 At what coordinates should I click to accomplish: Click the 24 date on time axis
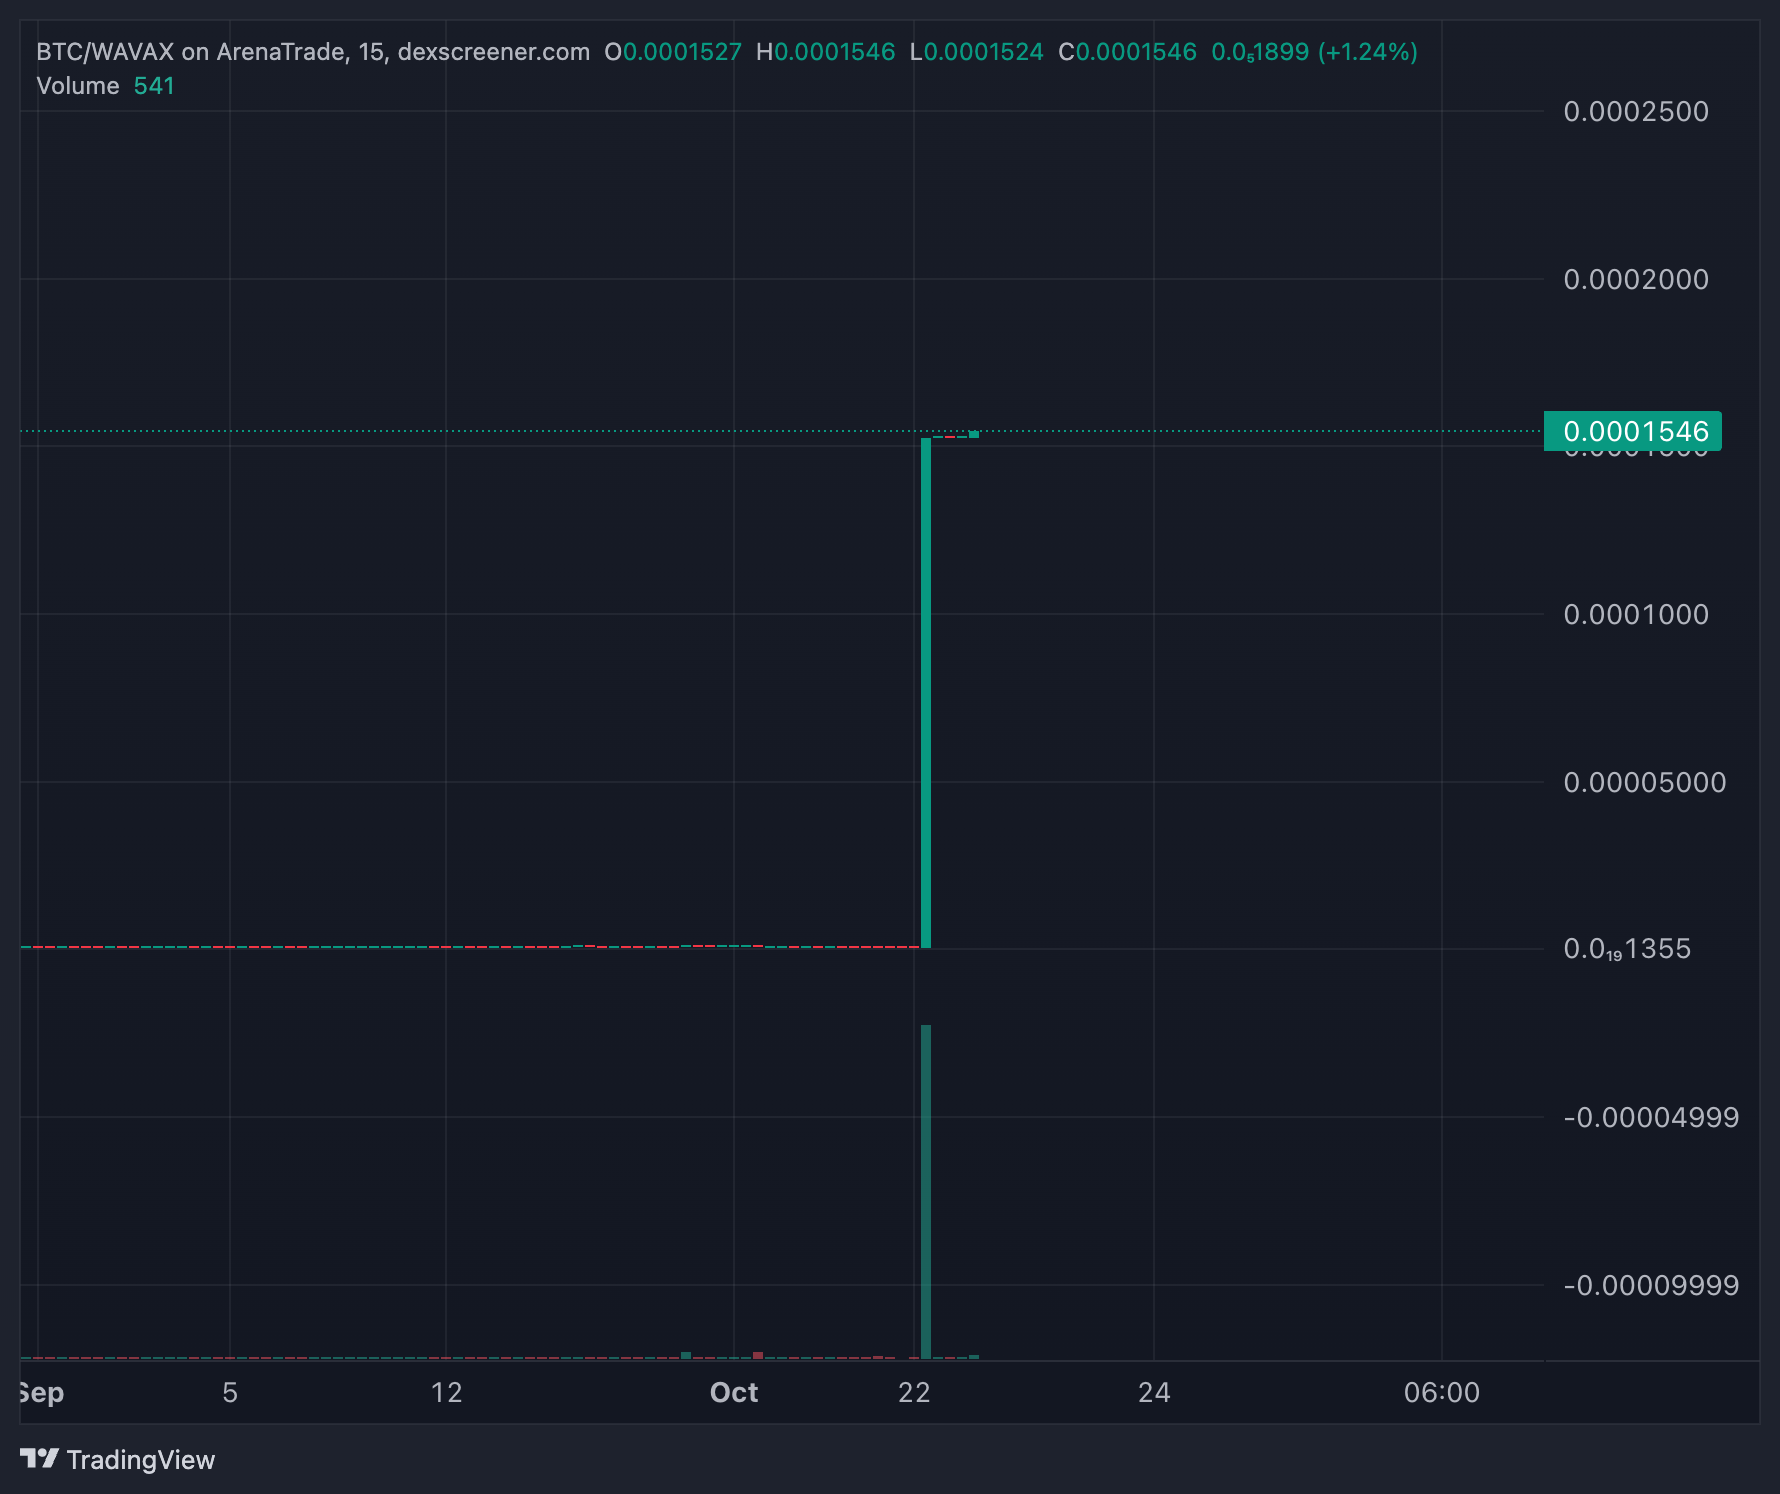pos(1154,1392)
